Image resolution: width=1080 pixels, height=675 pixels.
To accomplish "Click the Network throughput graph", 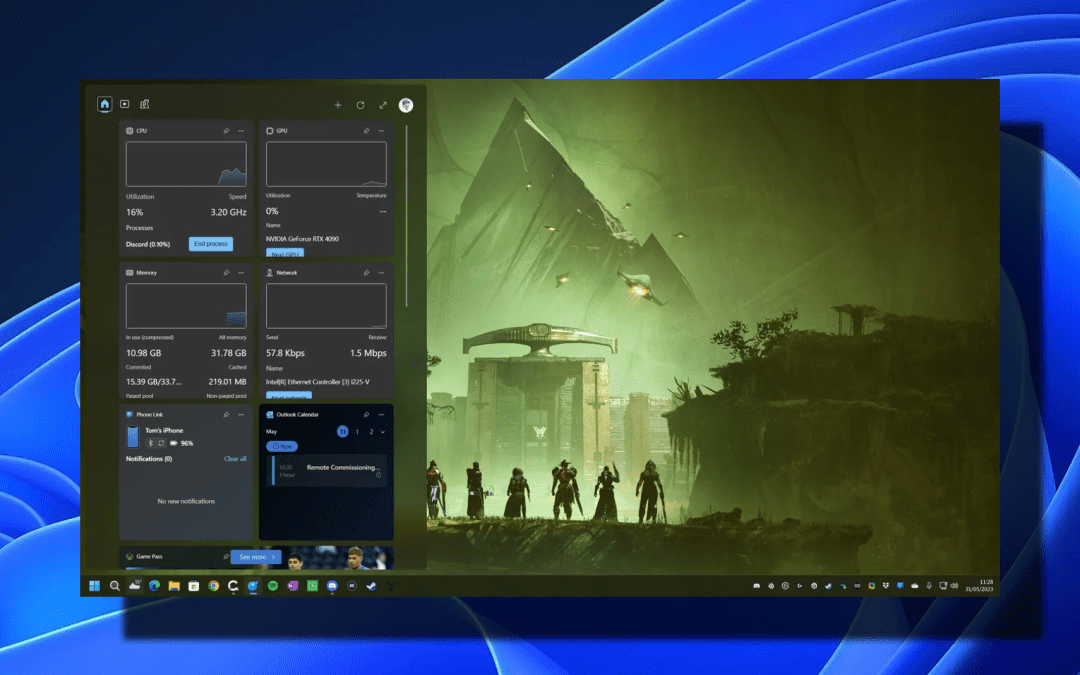I will point(326,305).
